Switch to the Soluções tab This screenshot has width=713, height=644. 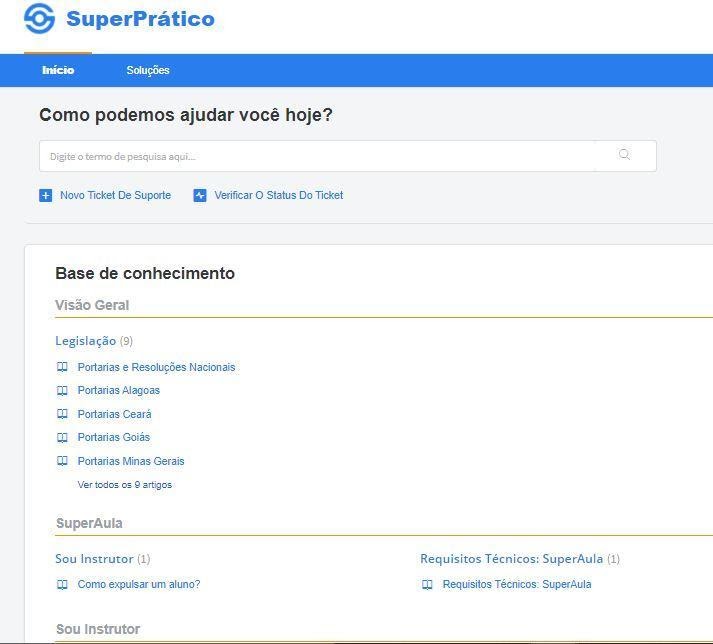[148, 70]
